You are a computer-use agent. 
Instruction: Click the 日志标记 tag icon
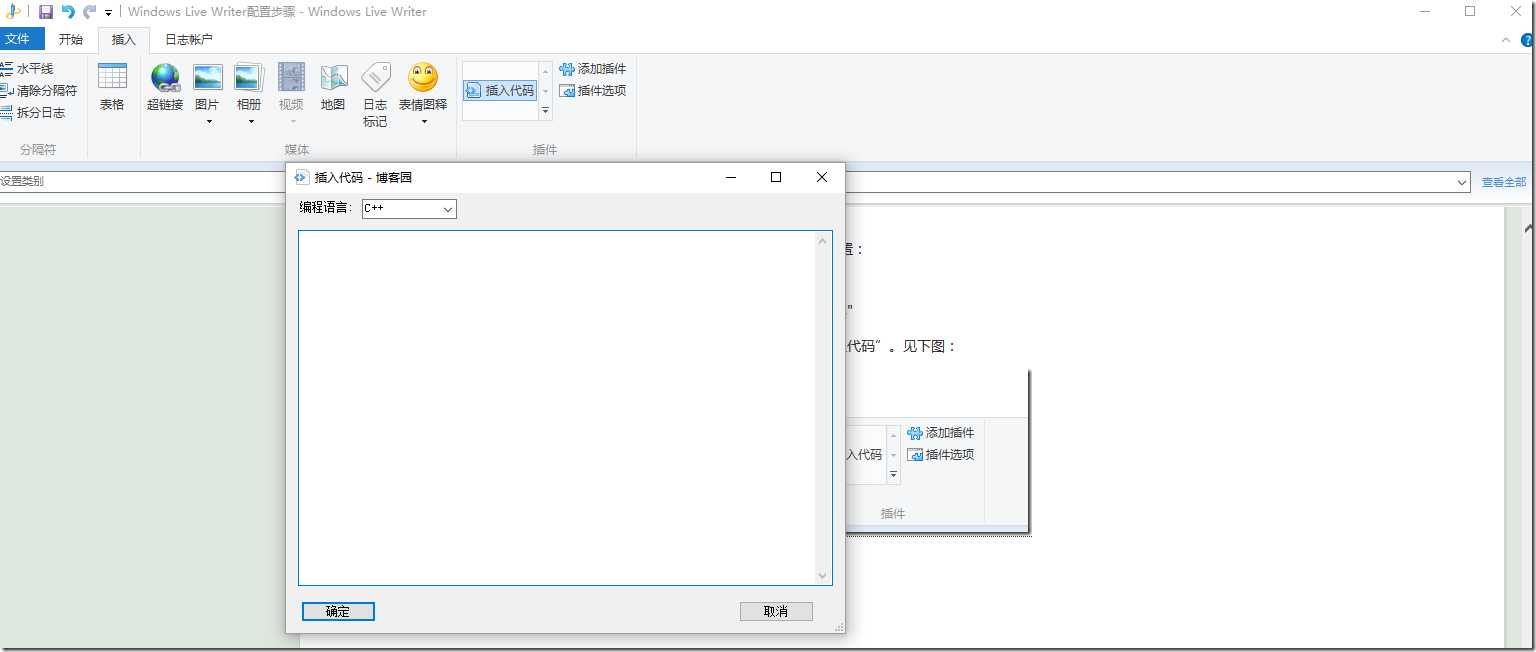[375, 77]
